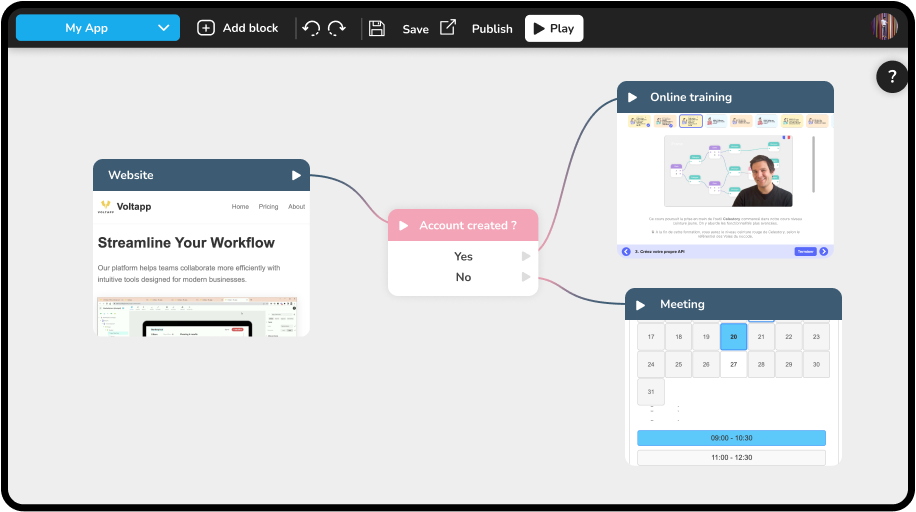The width and height of the screenshot is (916, 512).
Task: Click the floppy disk save icon
Action: (377, 28)
